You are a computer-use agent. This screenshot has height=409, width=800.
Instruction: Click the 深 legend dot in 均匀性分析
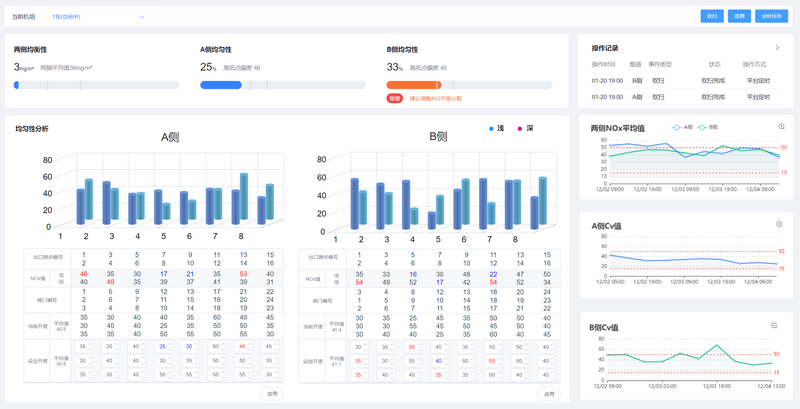pos(519,129)
